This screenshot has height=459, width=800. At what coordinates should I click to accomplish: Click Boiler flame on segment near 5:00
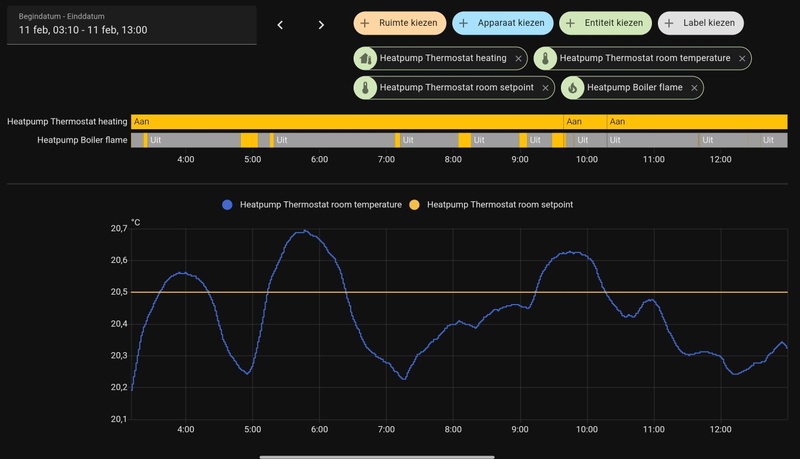click(x=249, y=140)
